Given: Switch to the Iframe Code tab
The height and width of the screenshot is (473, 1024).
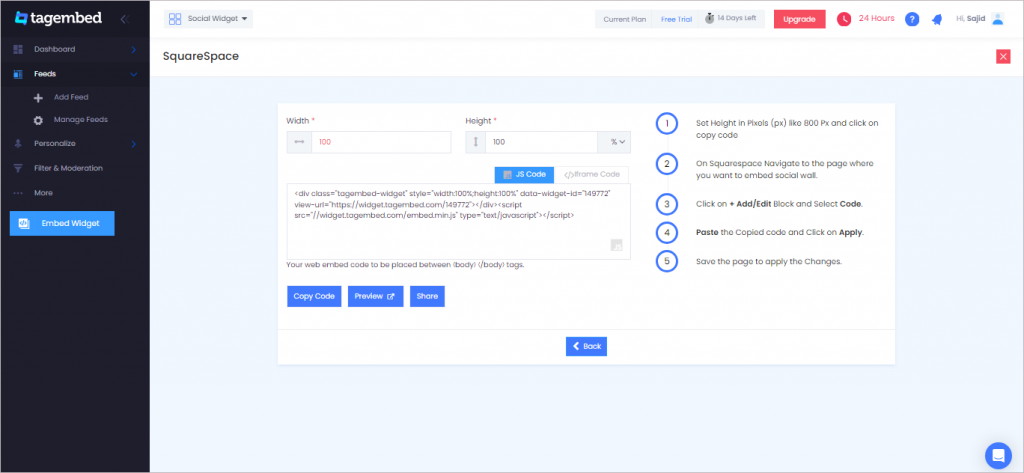Looking at the screenshot, I should tap(591, 174).
